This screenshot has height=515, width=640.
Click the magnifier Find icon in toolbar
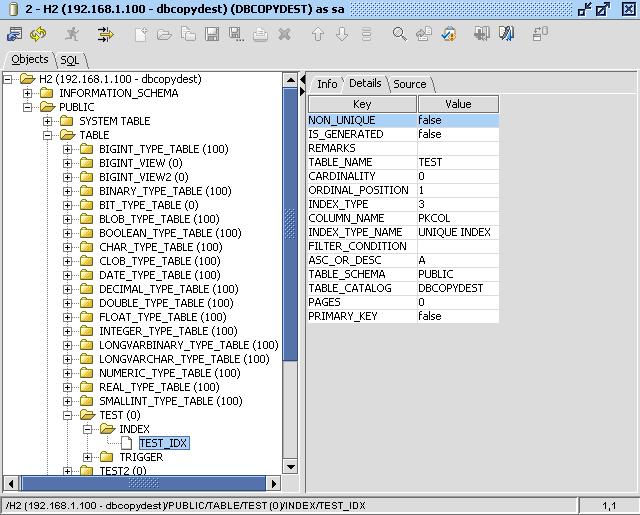399,34
